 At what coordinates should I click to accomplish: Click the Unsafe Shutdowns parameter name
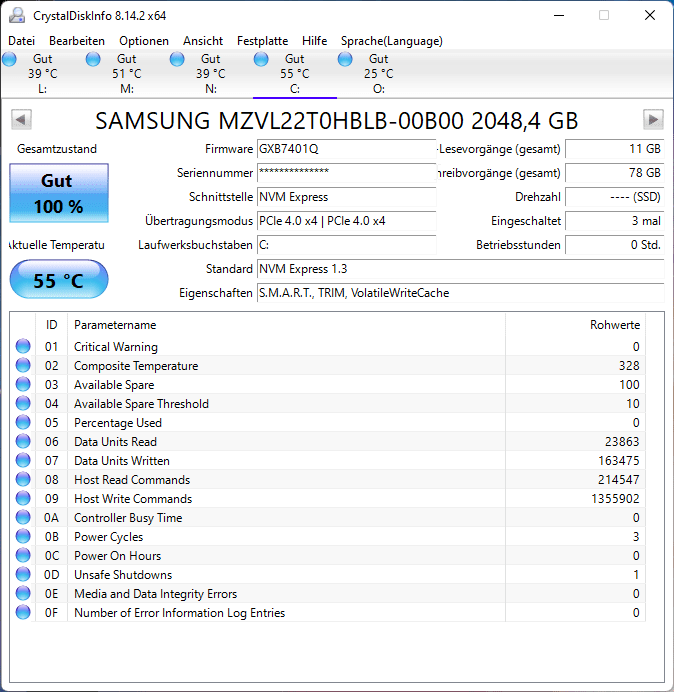pos(123,575)
